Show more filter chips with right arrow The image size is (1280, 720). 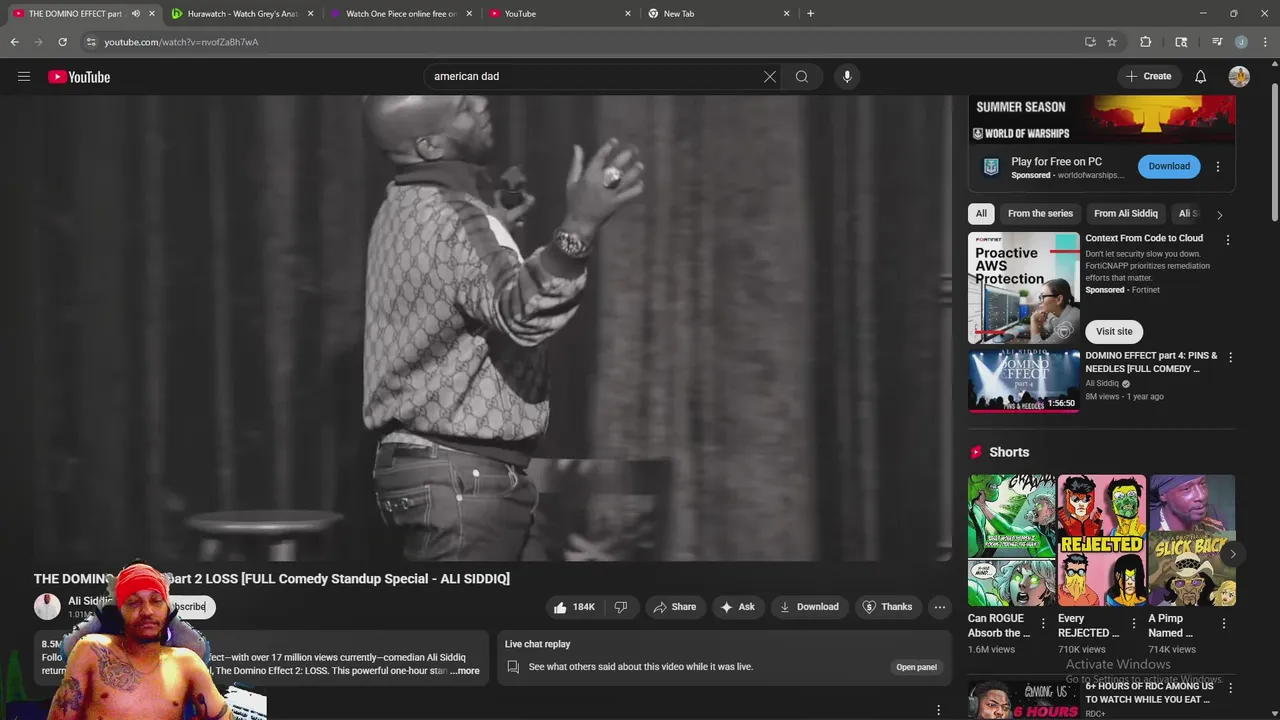[1219, 214]
